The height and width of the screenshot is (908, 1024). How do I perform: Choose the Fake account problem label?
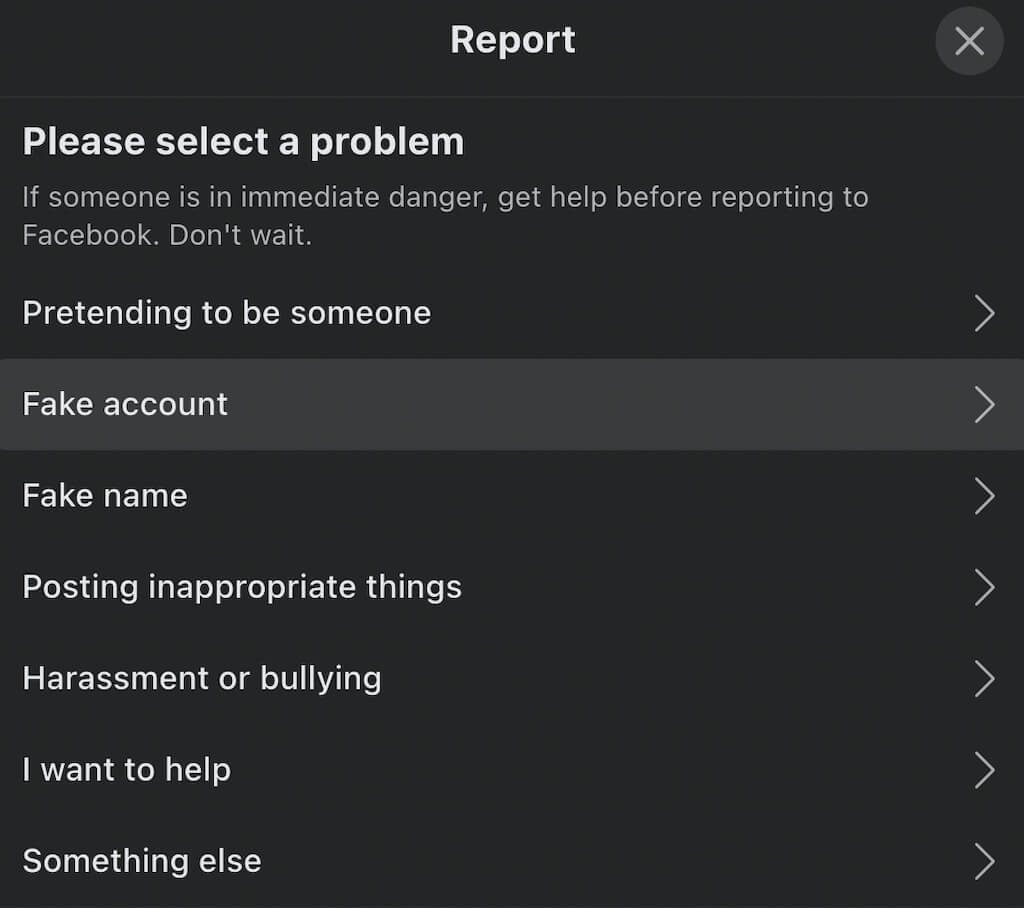125,404
